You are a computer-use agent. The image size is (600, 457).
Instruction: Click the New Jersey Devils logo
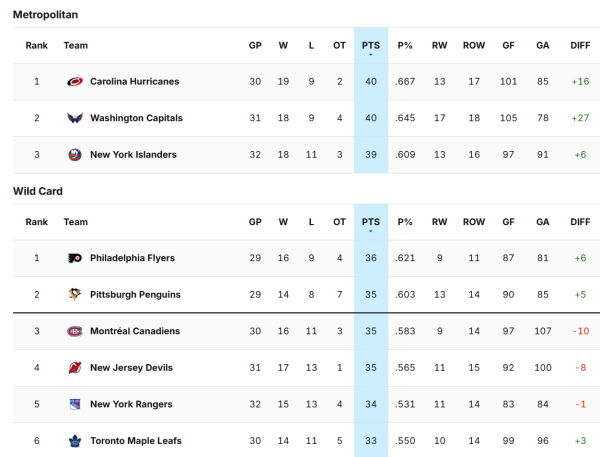(75, 368)
